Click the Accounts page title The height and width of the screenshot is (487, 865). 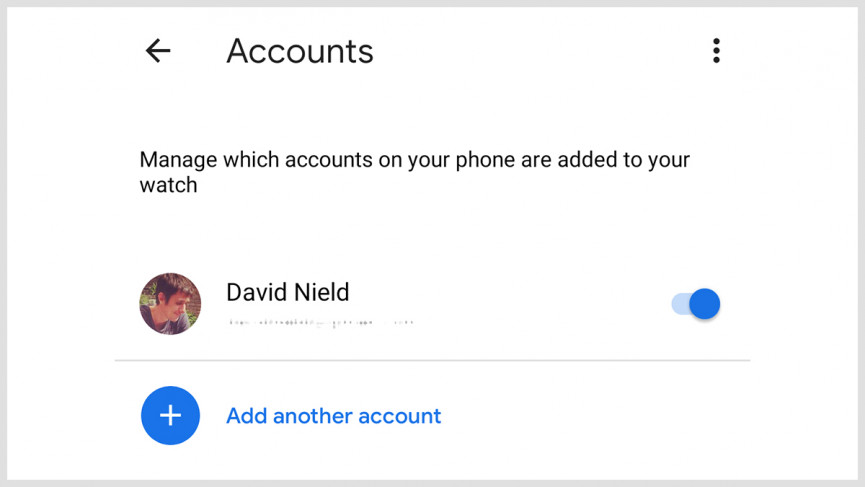(x=300, y=51)
